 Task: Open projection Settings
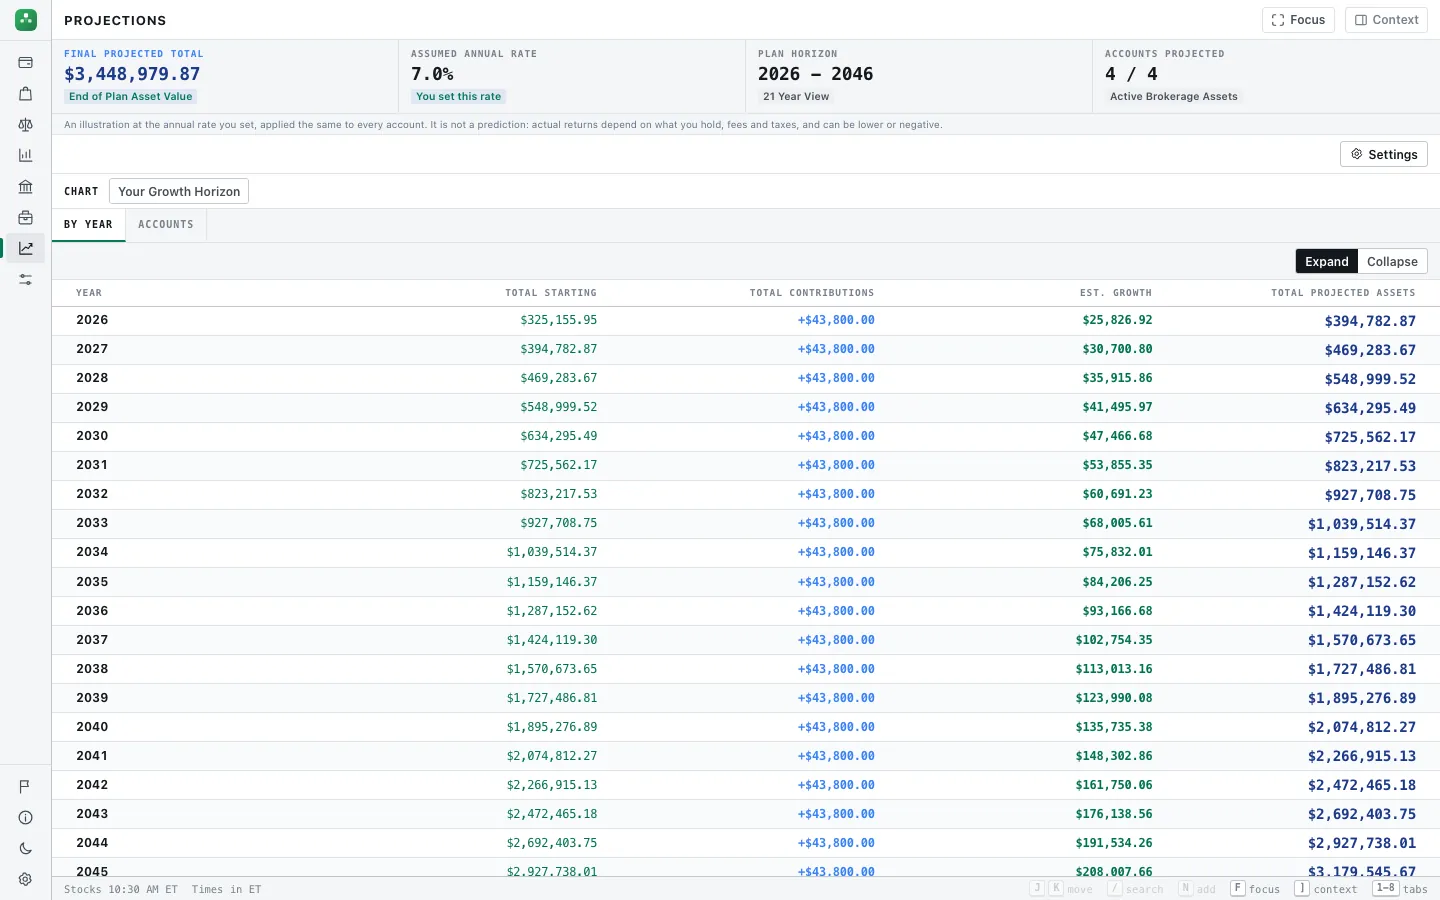coord(1384,154)
